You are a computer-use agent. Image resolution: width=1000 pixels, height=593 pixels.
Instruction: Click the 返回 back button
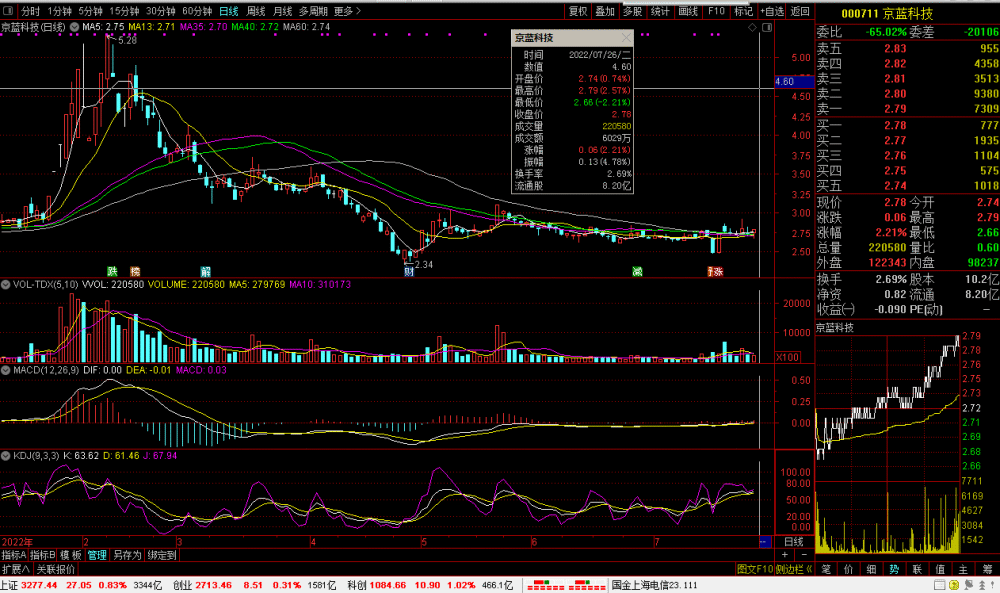tap(800, 11)
